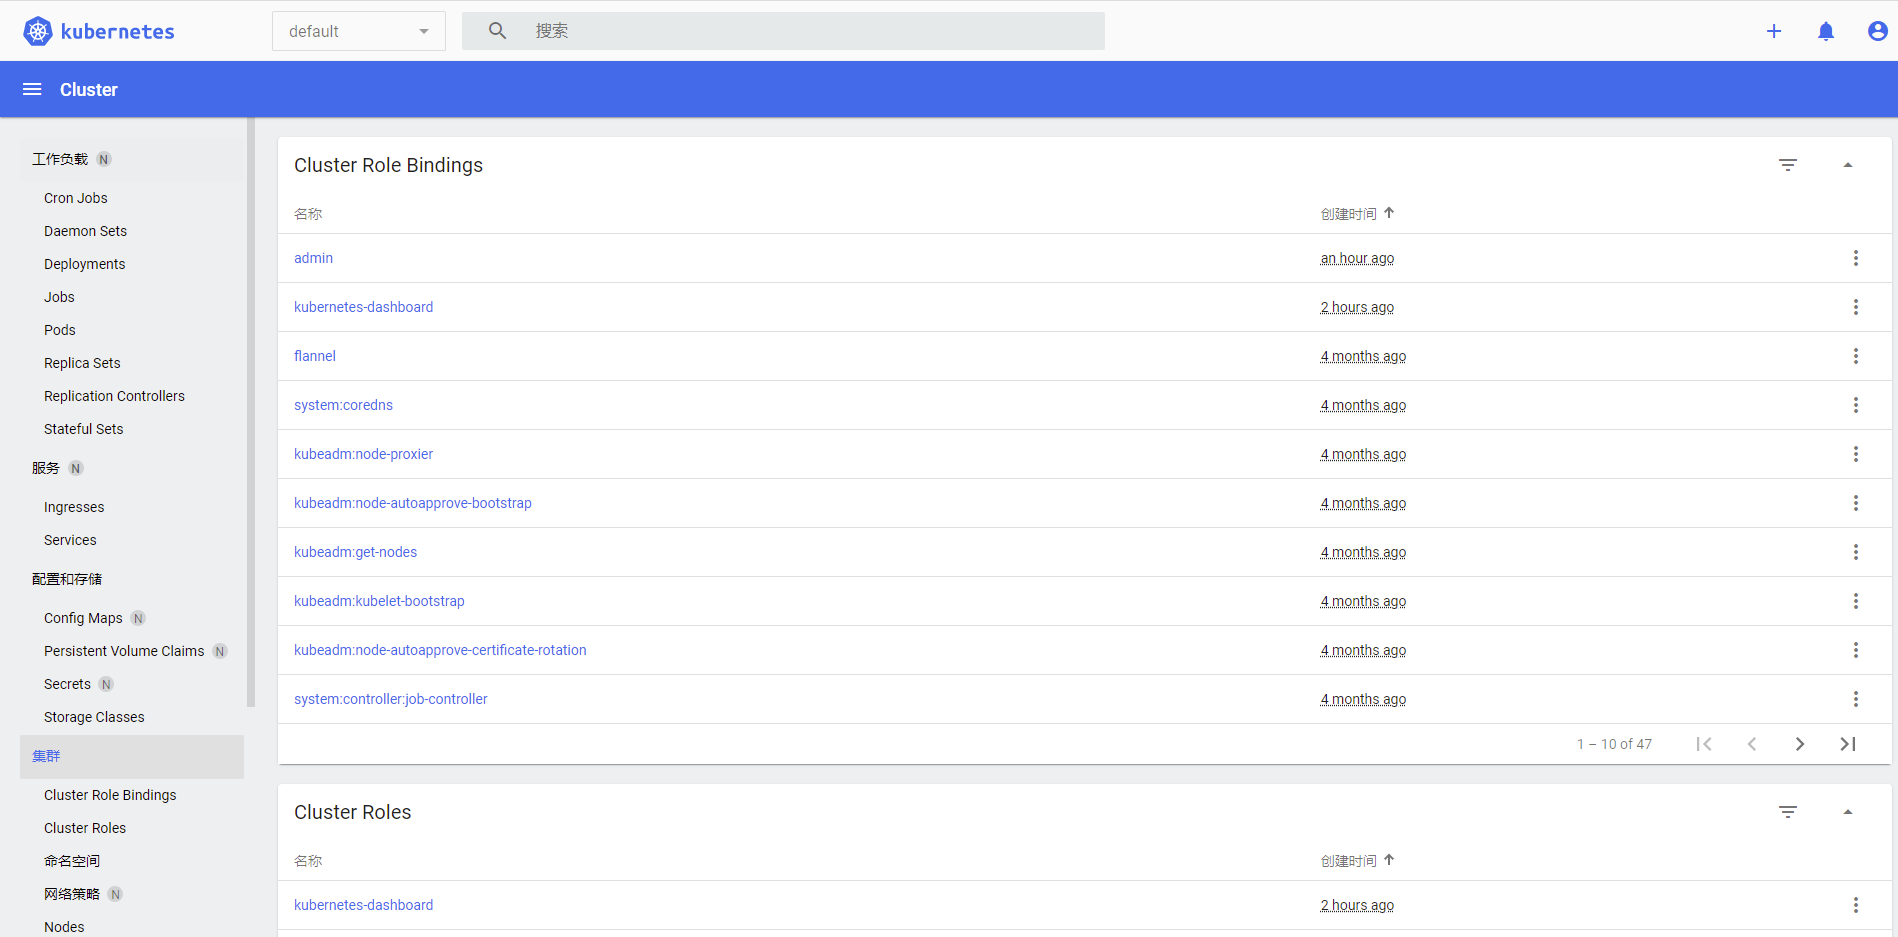Filter the Cluster Roles list
Viewport: 1898px width, 937px height.
pyautogui.click(x=1788, y=812)
